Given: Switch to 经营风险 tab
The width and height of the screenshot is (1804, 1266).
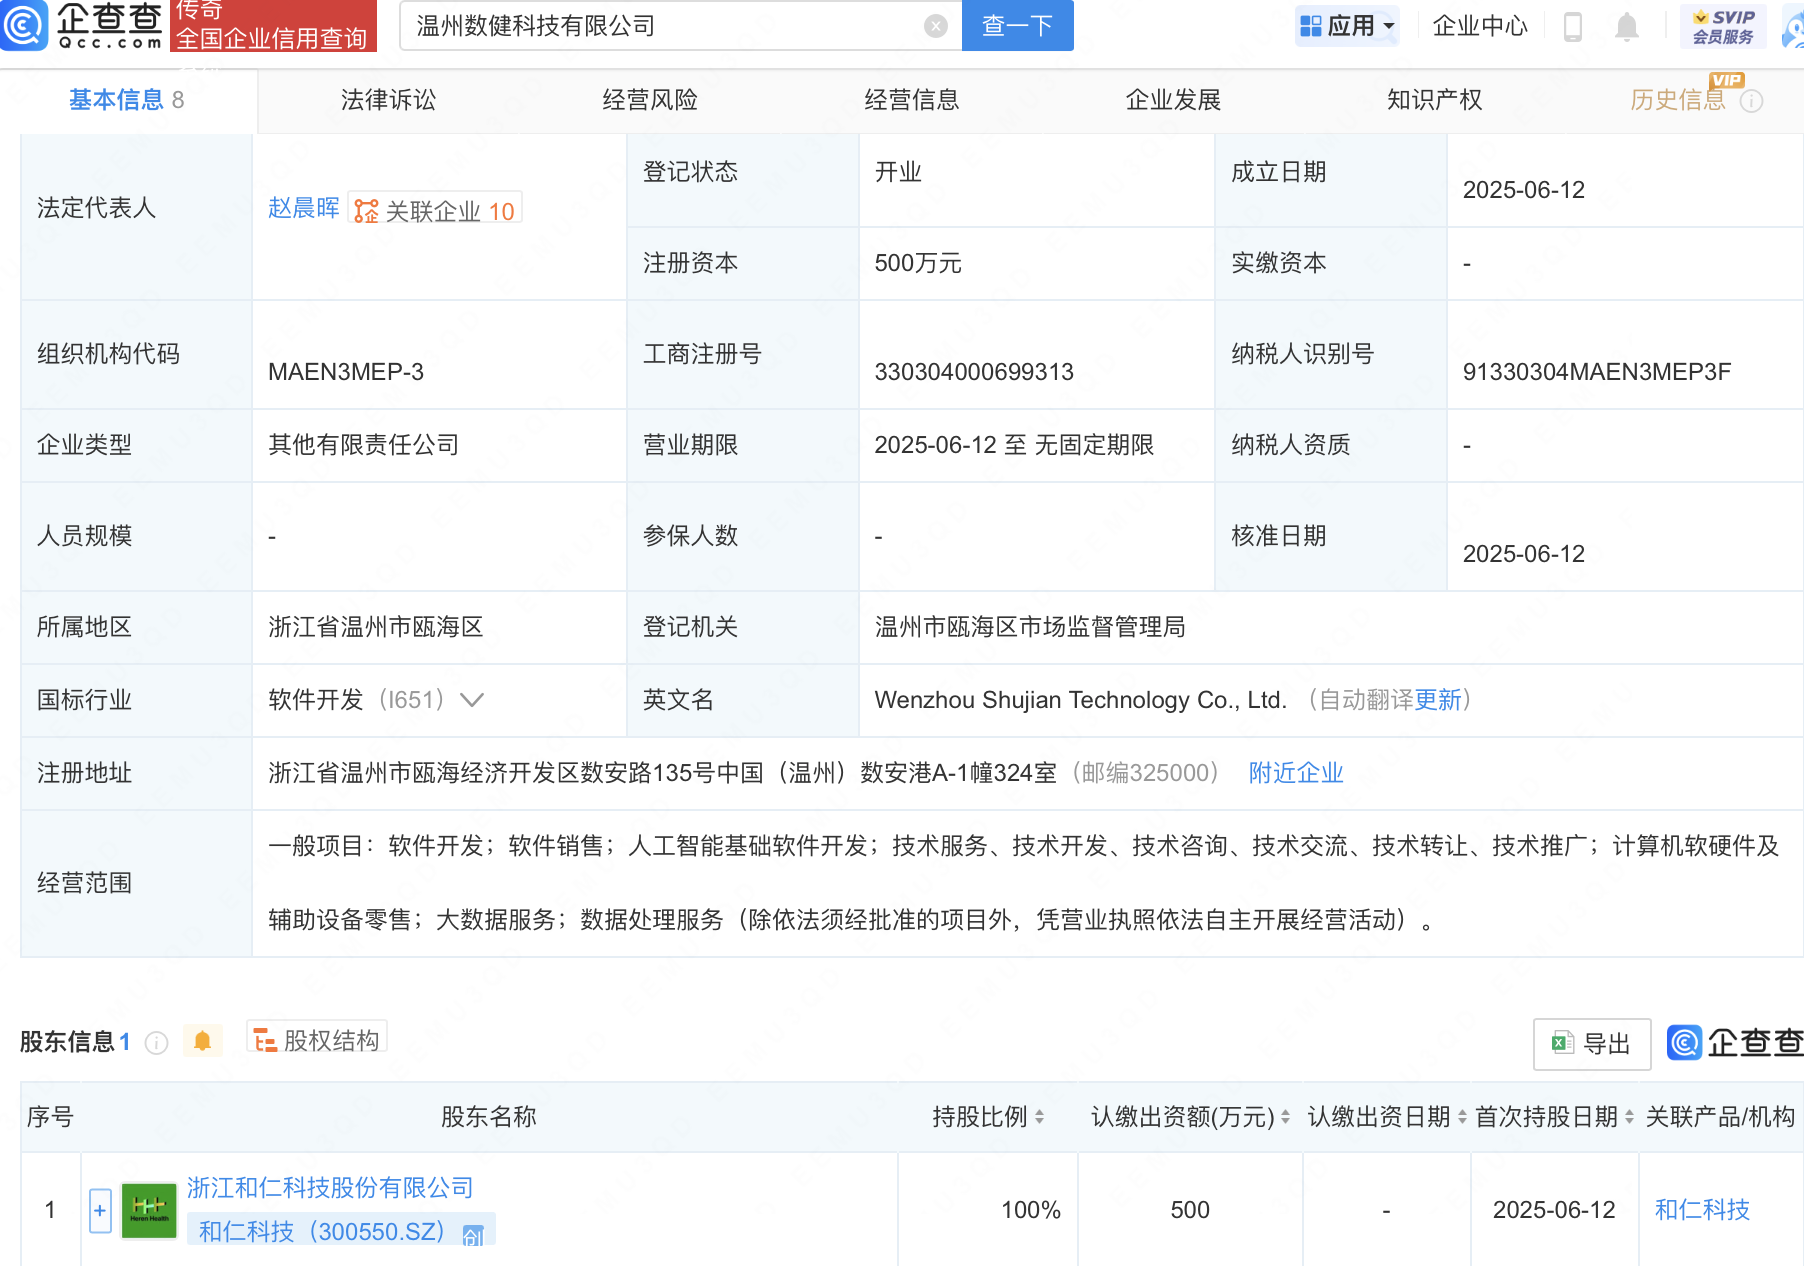Looking at the screenshot, I should (x=650, y=100).
